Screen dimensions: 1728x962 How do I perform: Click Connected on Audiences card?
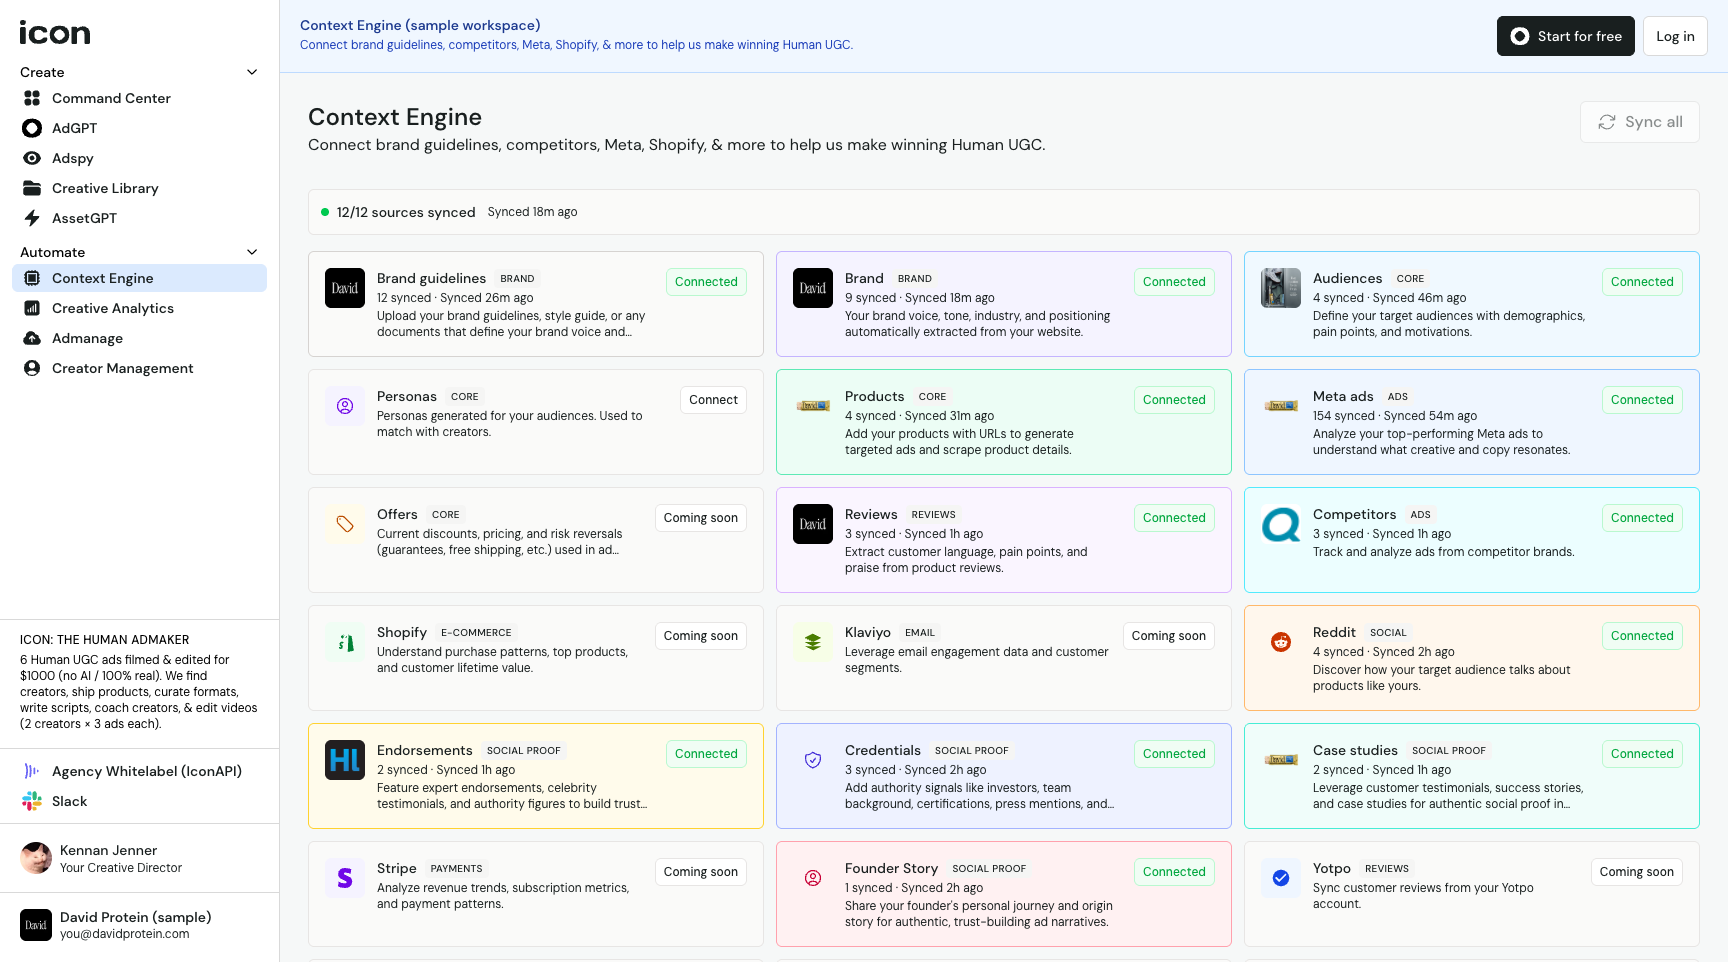pos(1642,282)
